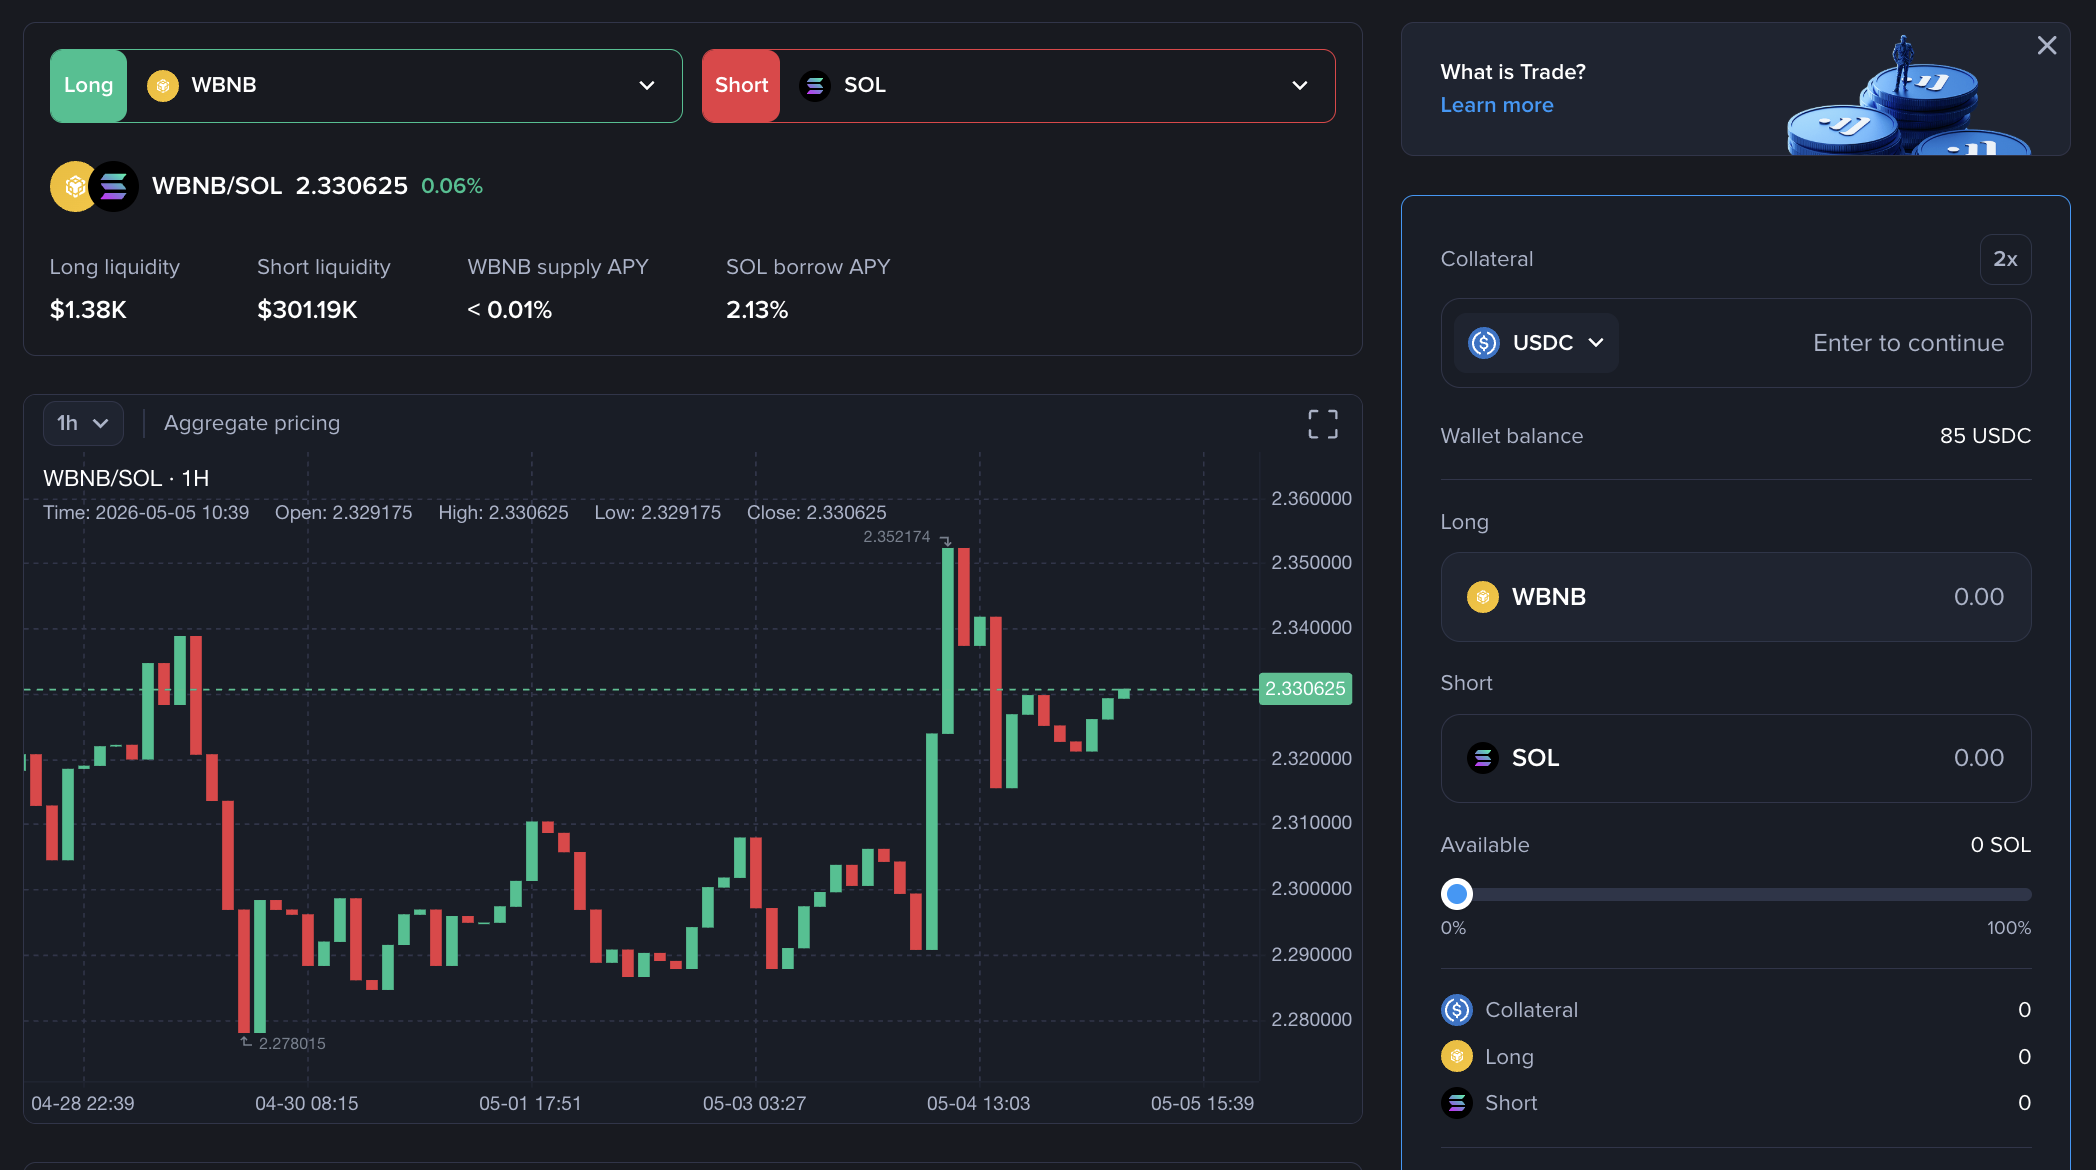Viewport: 2096px width, 1170px height.
Task: Click the Collateral USDC icon in summary
Action: [x=1457, y=1010]
